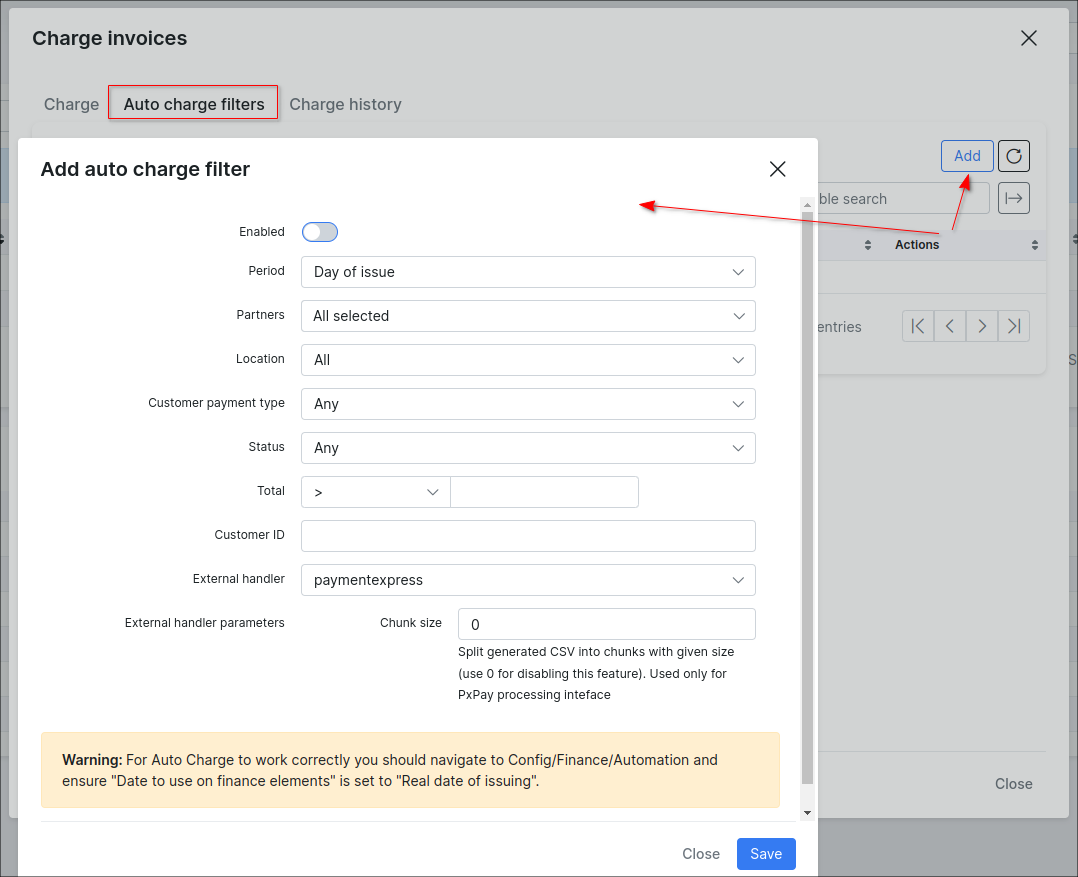Expand the Partners selection list
This screenshot has height=877, width=1078.
coord(528,316)
